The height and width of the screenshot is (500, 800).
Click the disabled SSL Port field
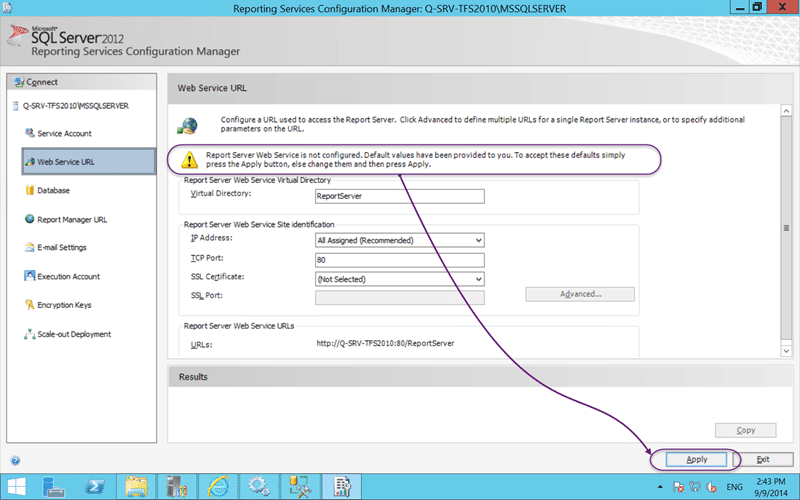click(x=399, y=297)
